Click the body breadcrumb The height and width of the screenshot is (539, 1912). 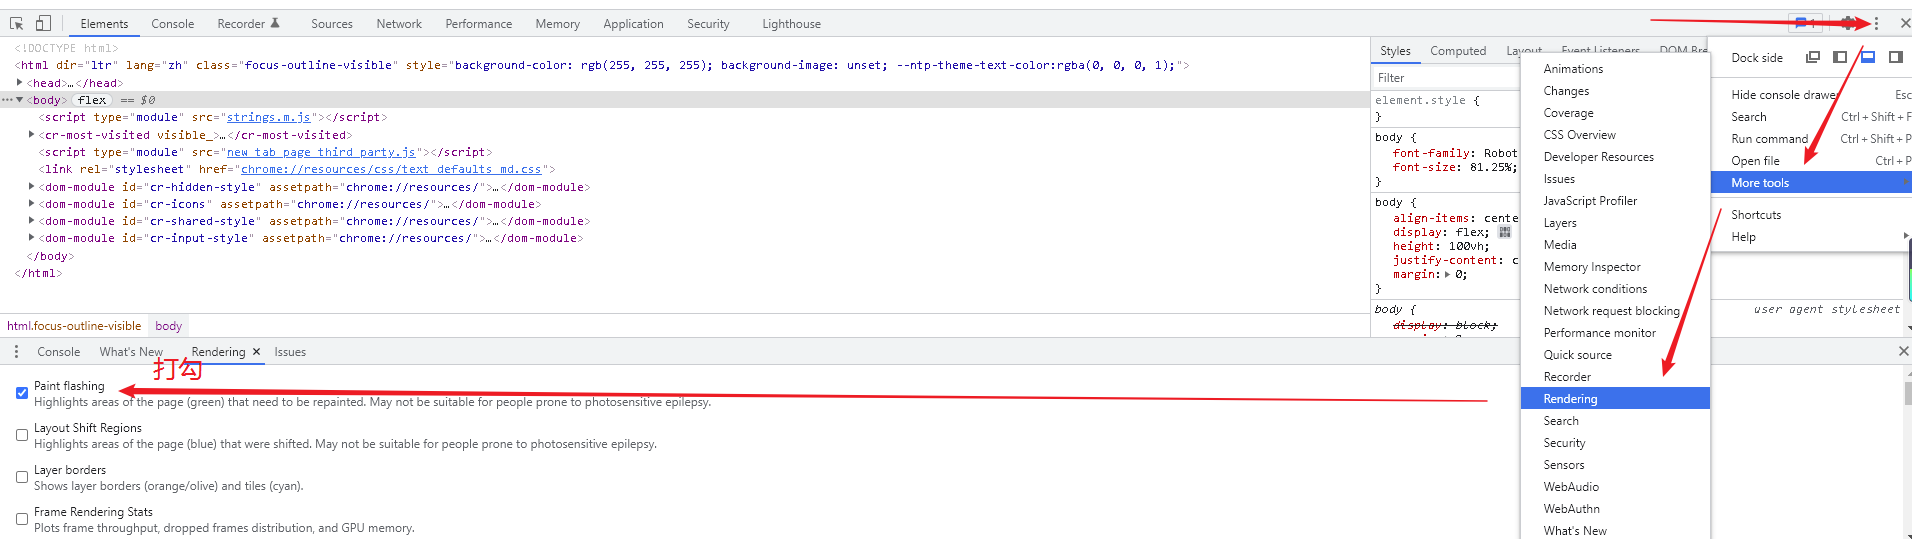(x=168, y=326)
